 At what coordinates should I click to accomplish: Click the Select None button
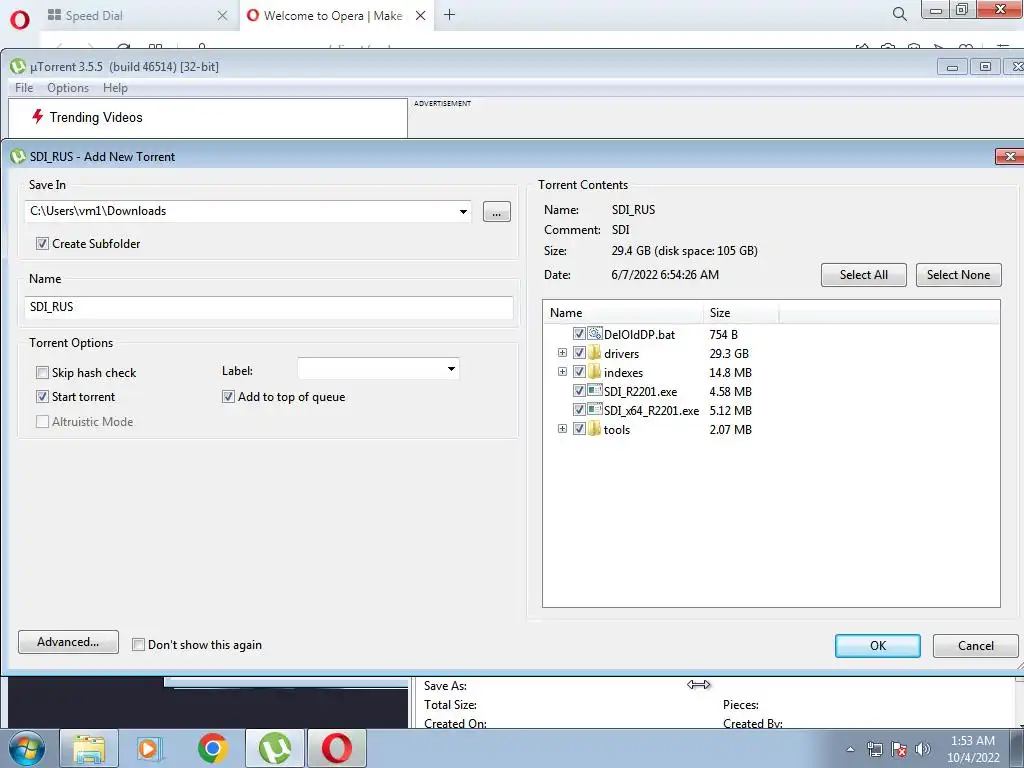tap(958, 275)
